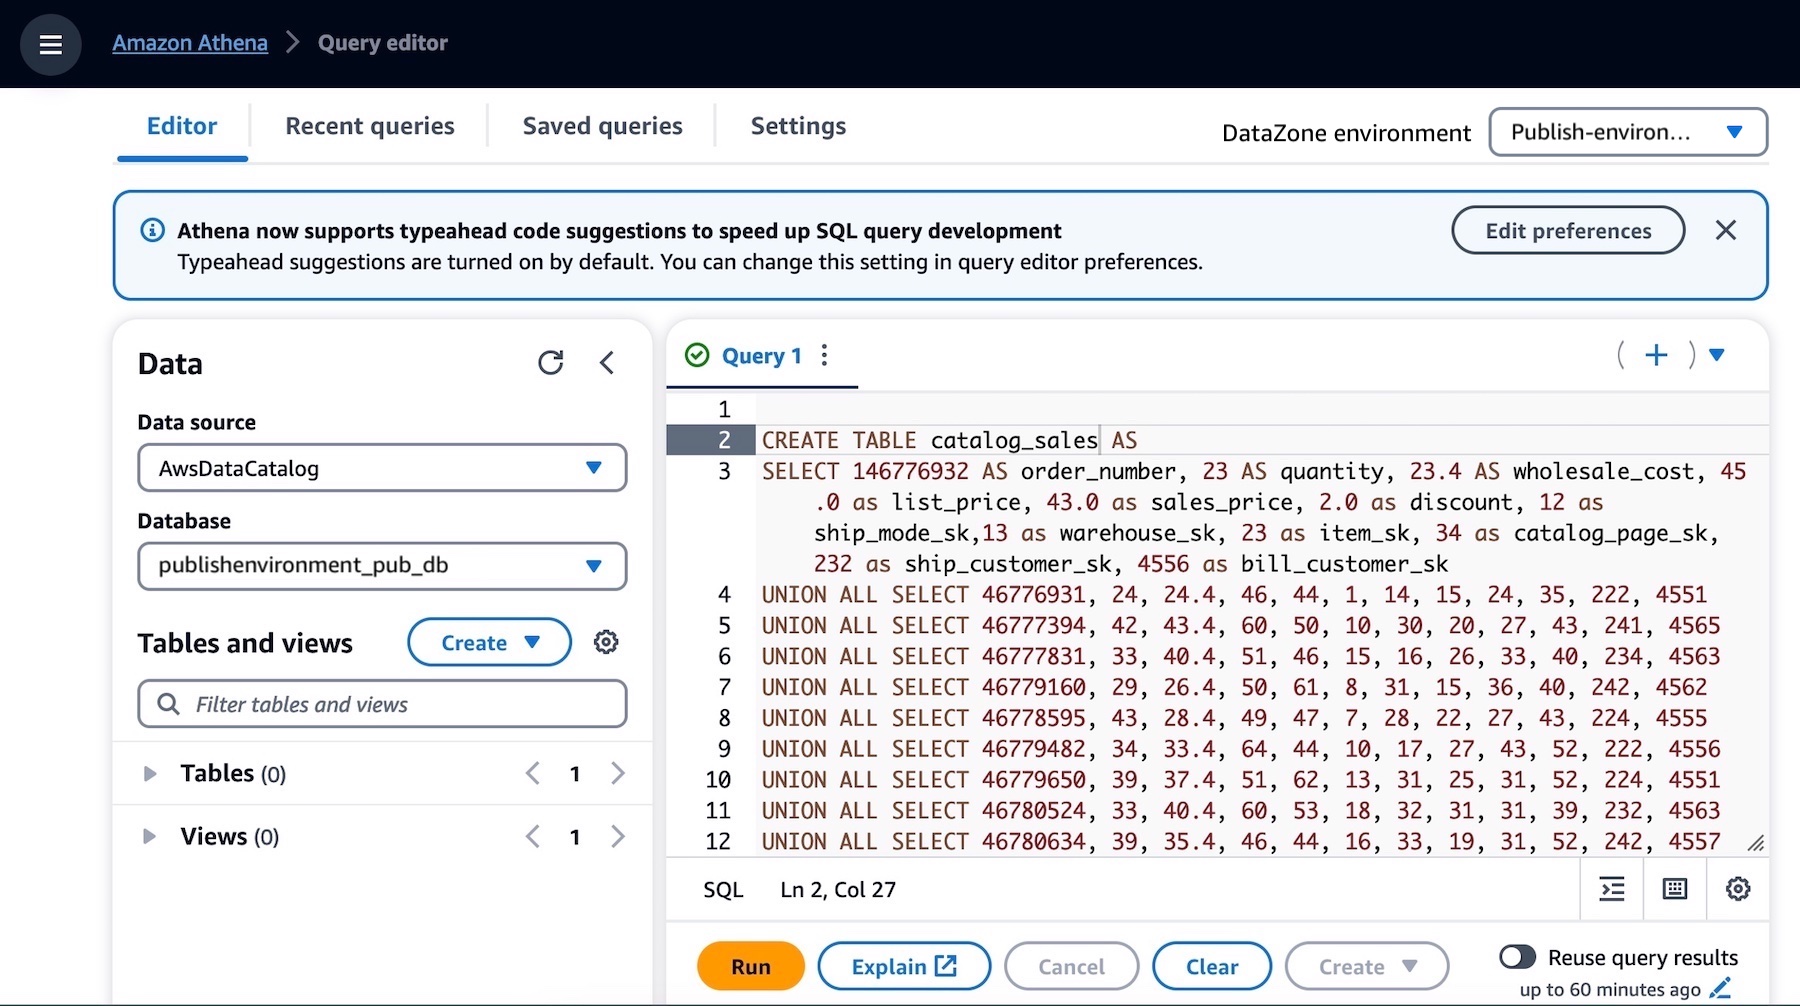
Task: Refresh the Data panel
Action: click(x=550, y=362)
